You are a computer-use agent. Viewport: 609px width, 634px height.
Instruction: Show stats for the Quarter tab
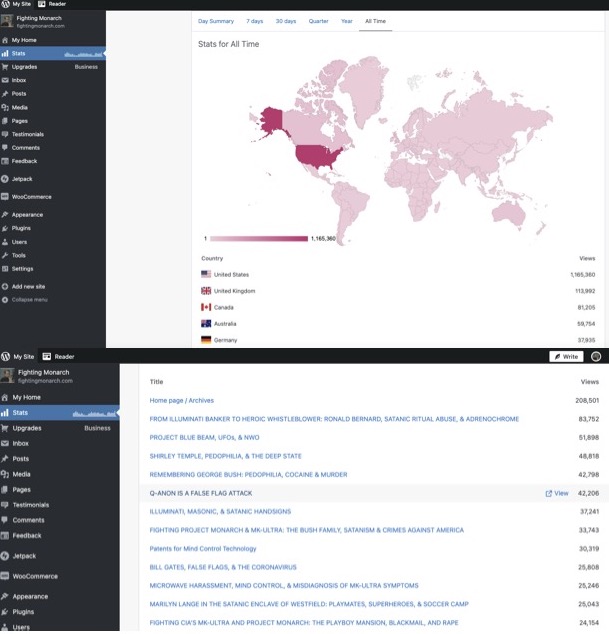318,21
